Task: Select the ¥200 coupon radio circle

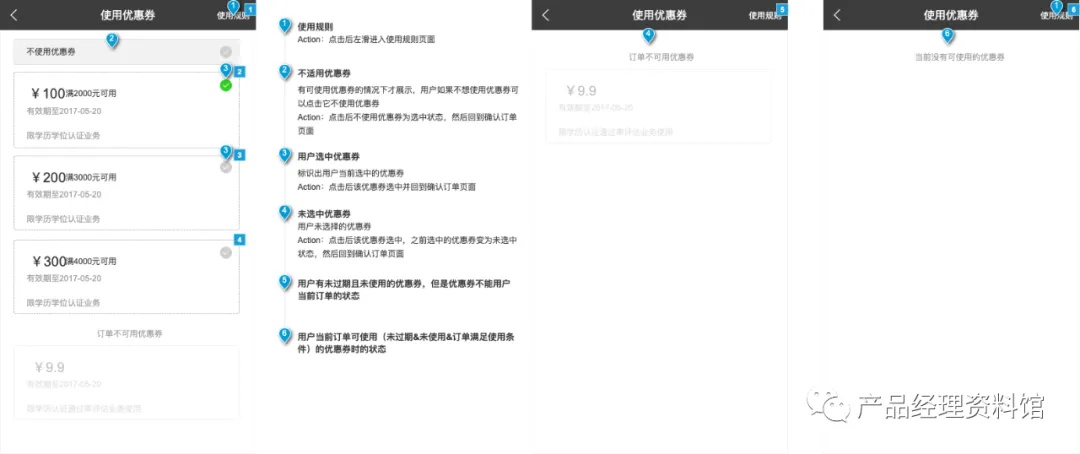Action: [226, 167]
